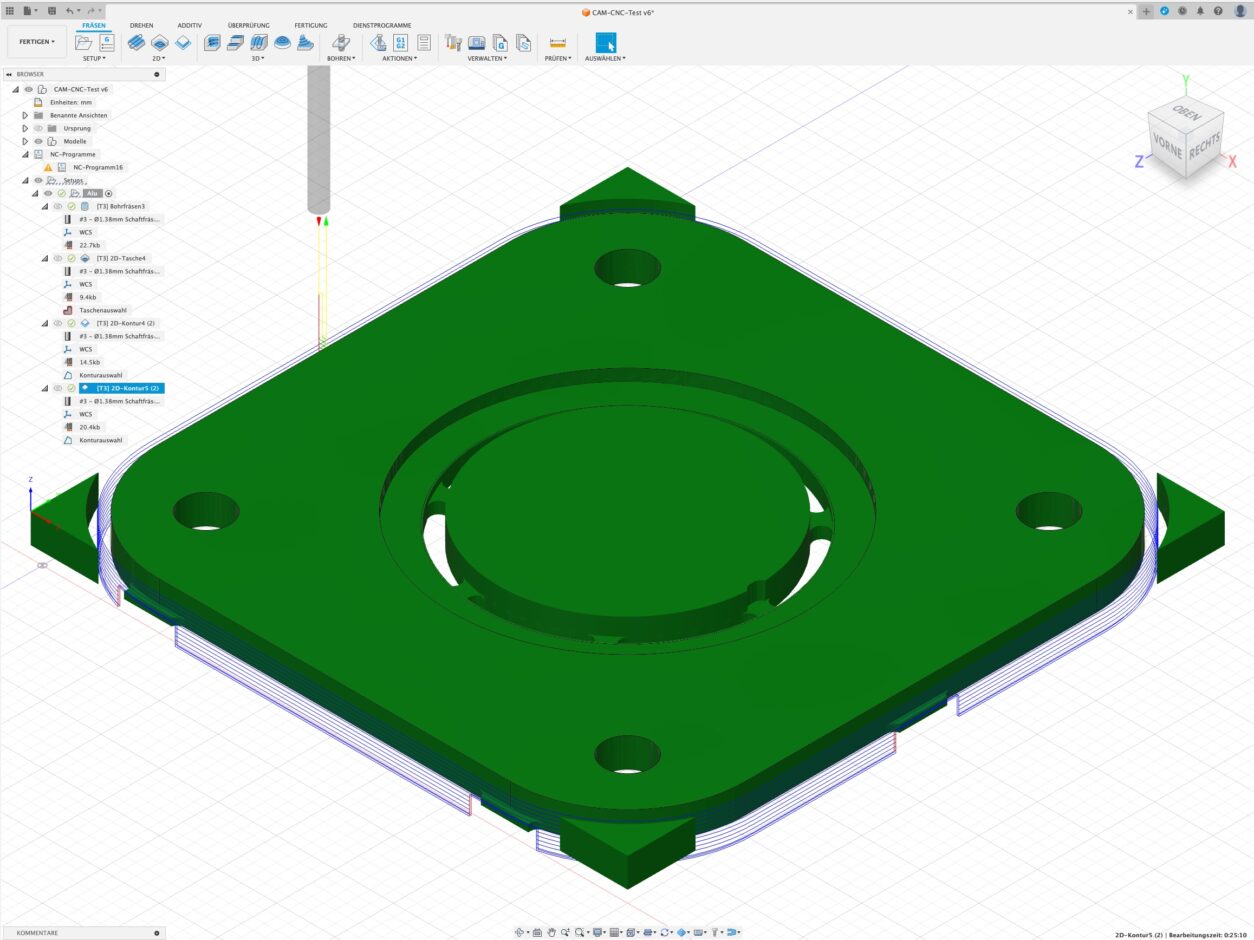Select the 2D pocket milling tool
Image resolution: width=1254 pixels, height=940 pixels.
pyautogui.click(x=159, y=42)
